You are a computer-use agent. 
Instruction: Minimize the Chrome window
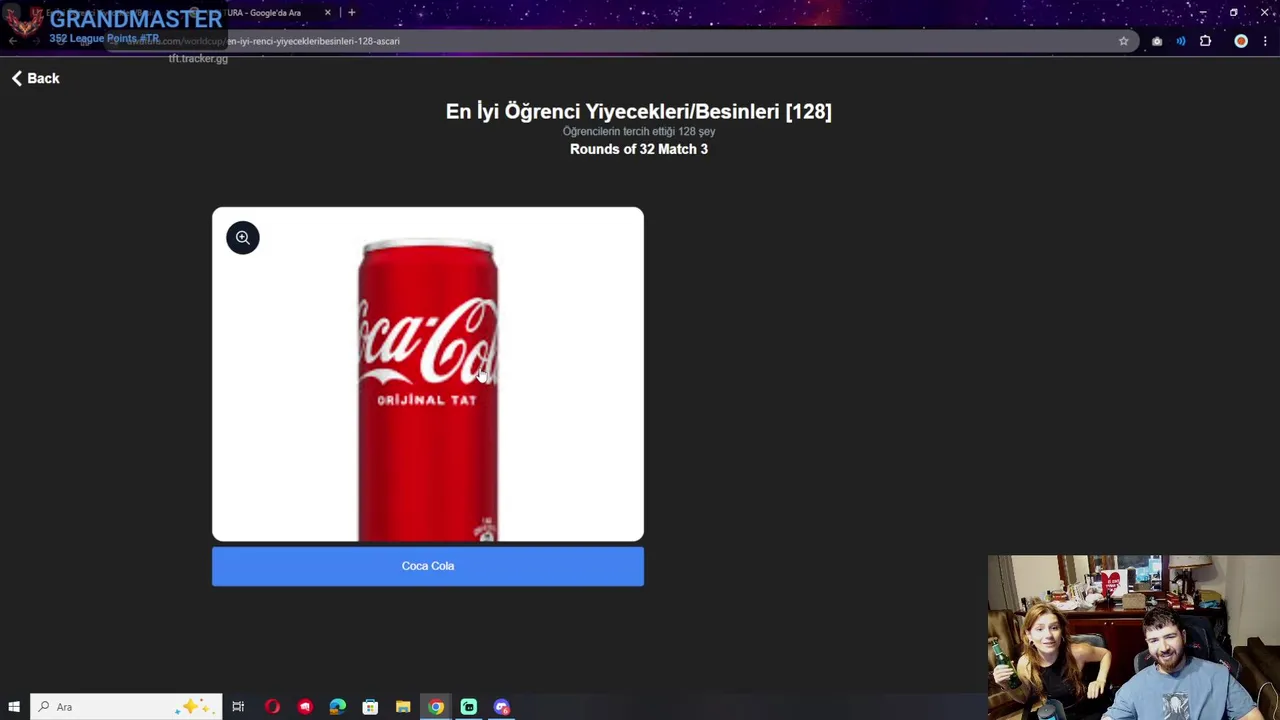coord(1202,13)
